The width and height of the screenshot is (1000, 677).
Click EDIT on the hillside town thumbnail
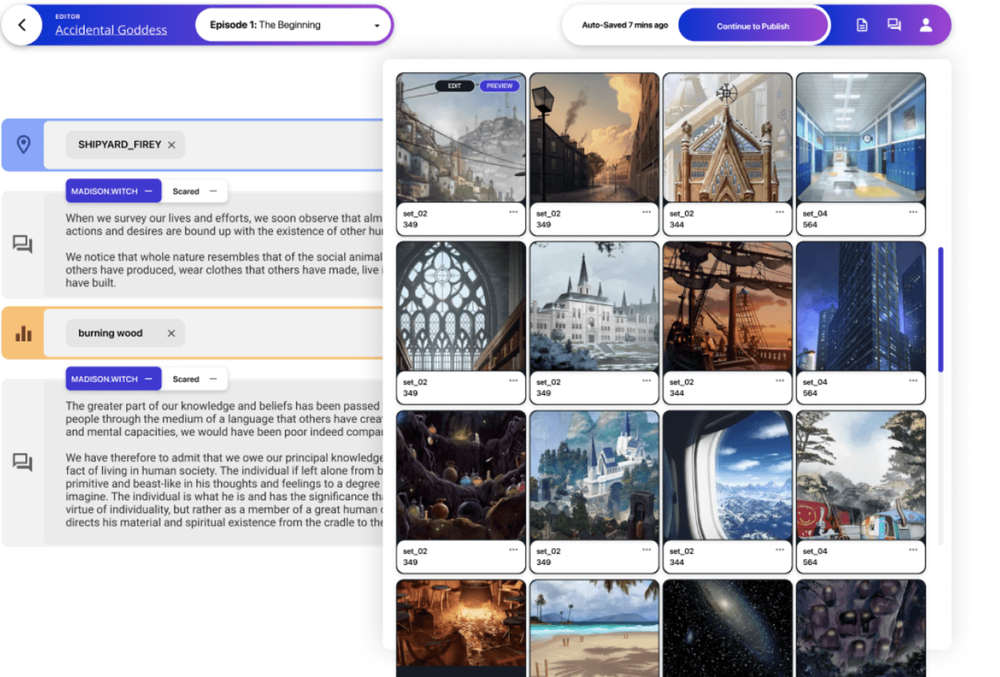tap(454, 86)
